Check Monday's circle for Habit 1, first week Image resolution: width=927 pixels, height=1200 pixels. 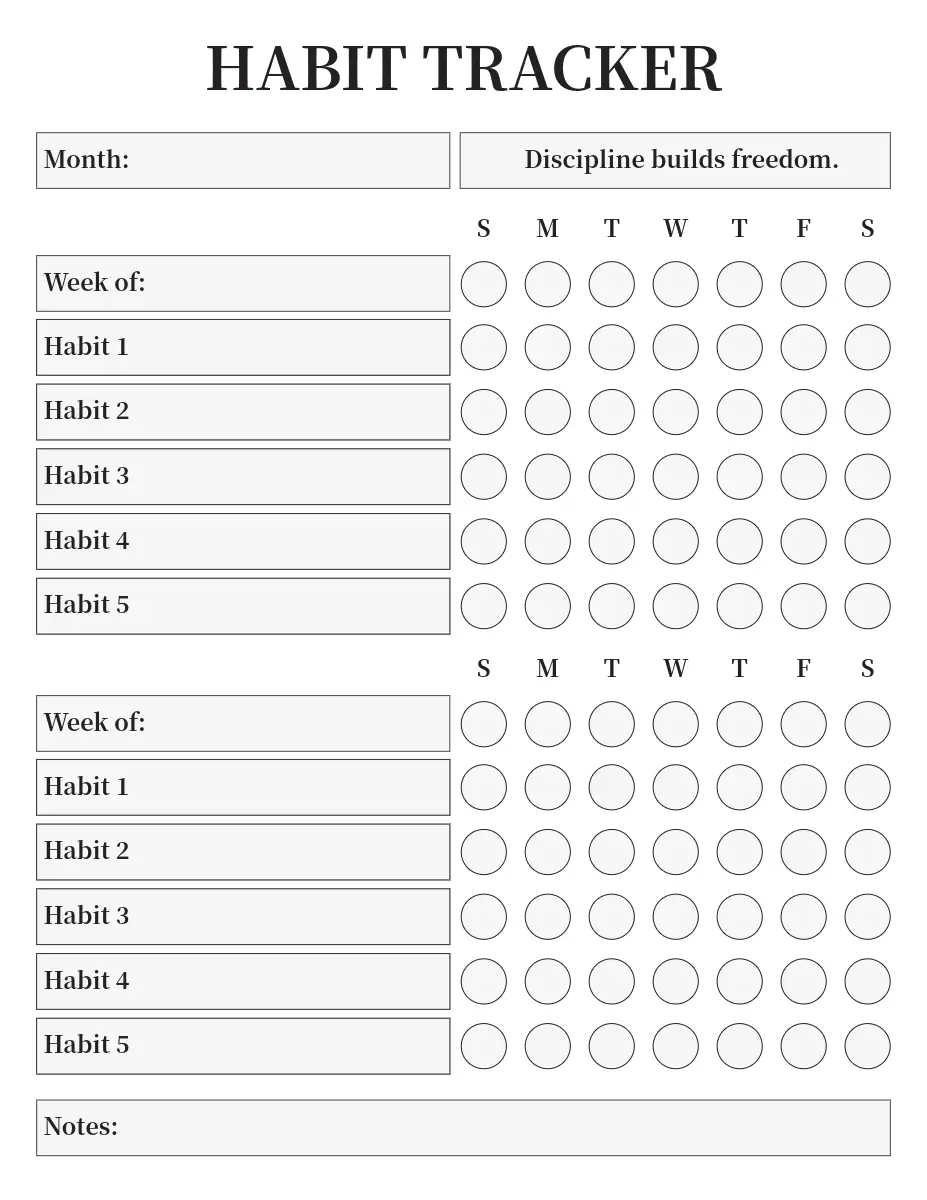click(547, 347)
